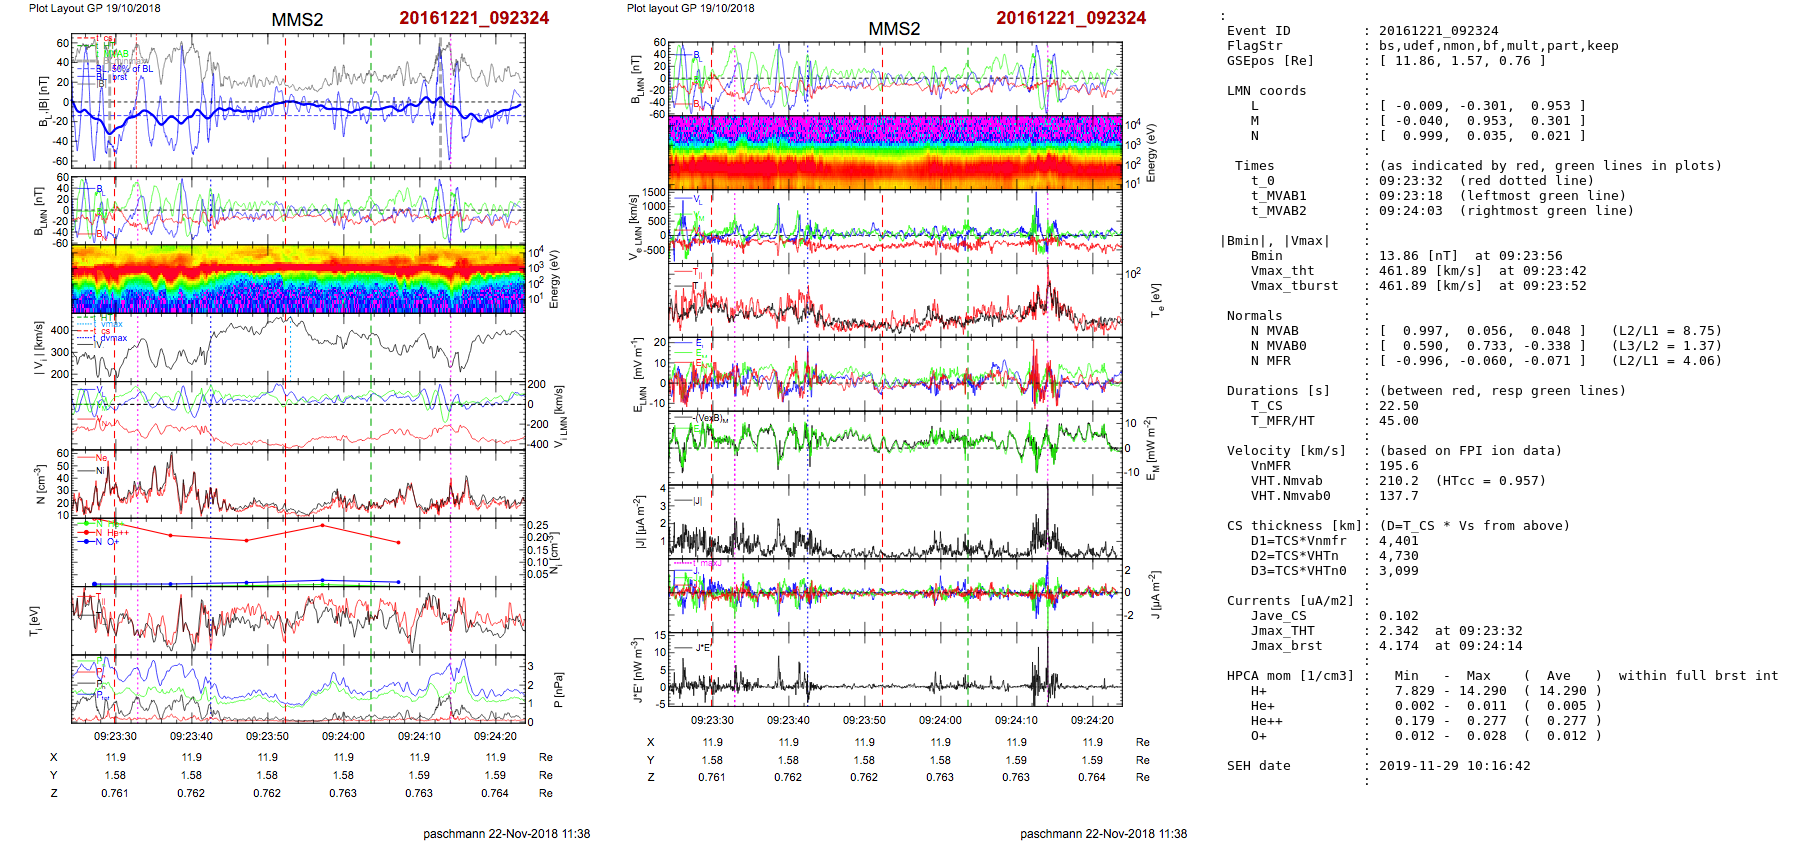Click the left plot's ion energy spectrogram
Screen dimensions: 1804x841
[298, 279]
